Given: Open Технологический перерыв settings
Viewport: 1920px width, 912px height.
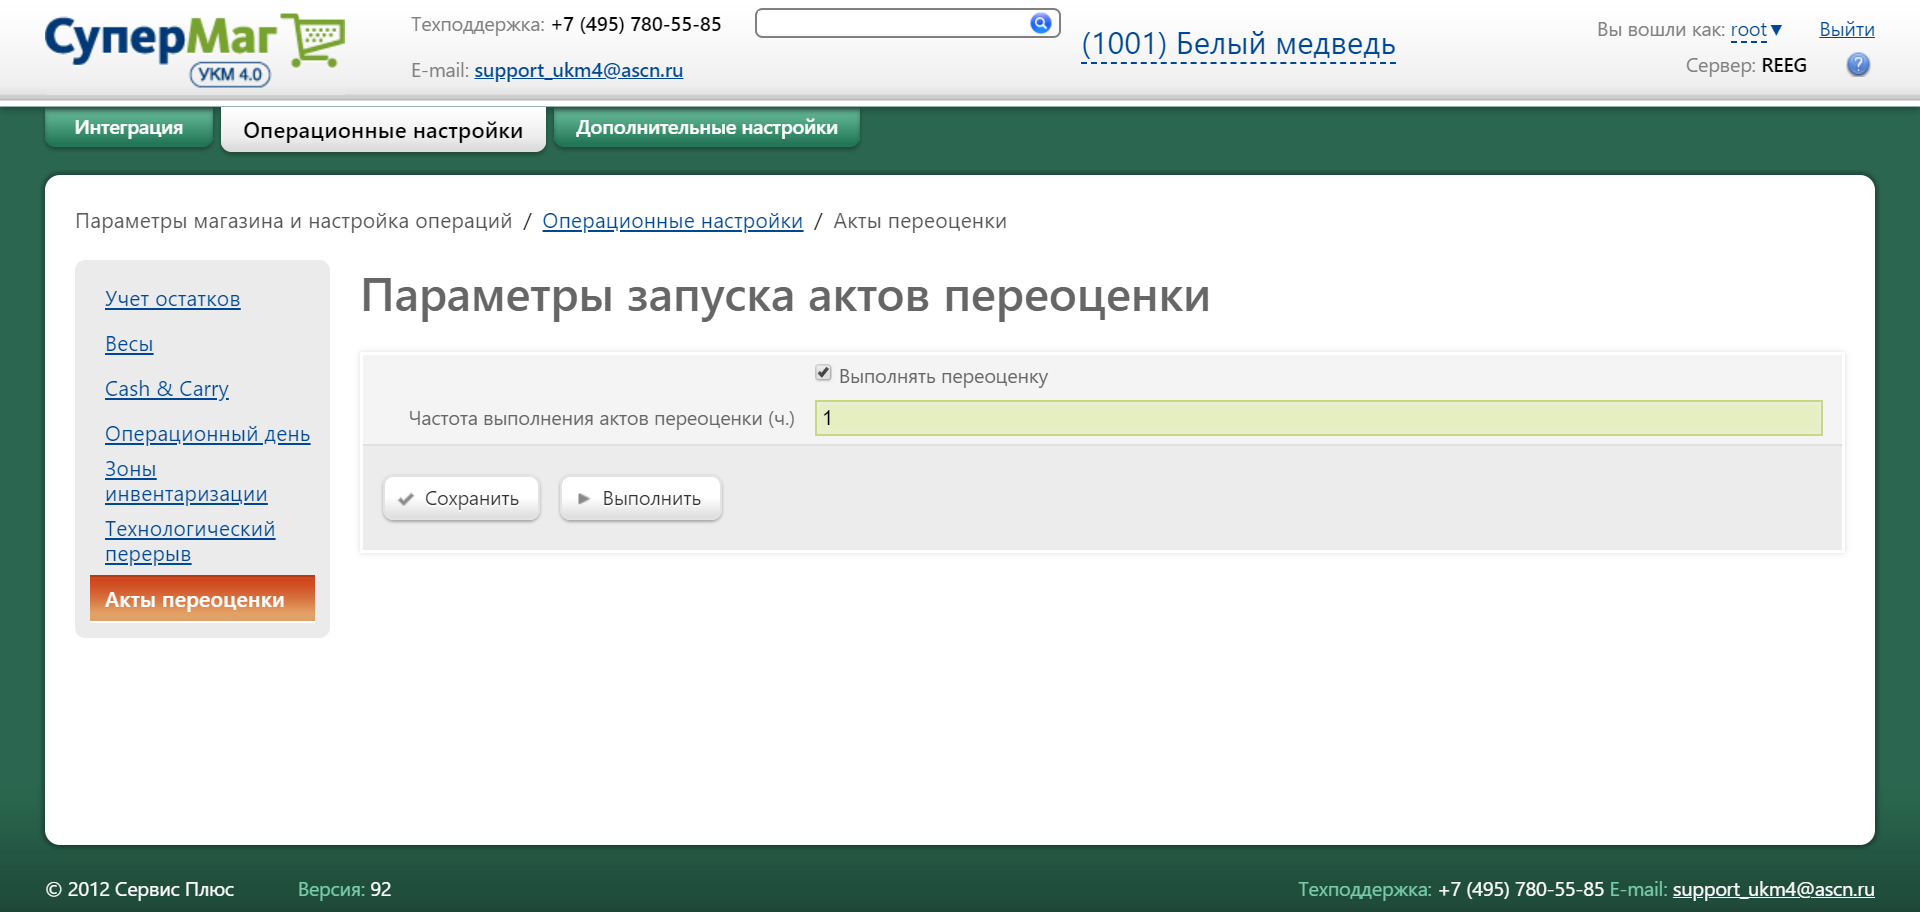Looking at the screenshot, I should [x=190, y=541].
